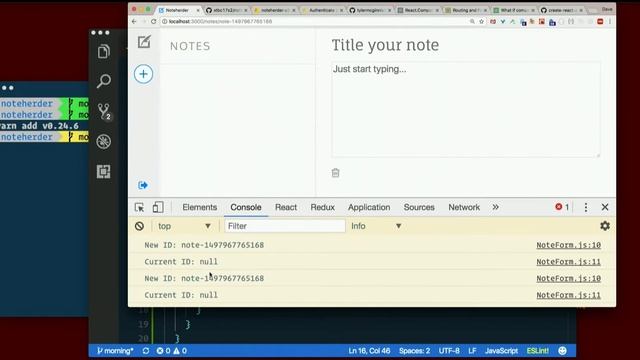This screenshot has height=360, width=640.
Task: Close the DevTools panel
Action: (605, 207)
